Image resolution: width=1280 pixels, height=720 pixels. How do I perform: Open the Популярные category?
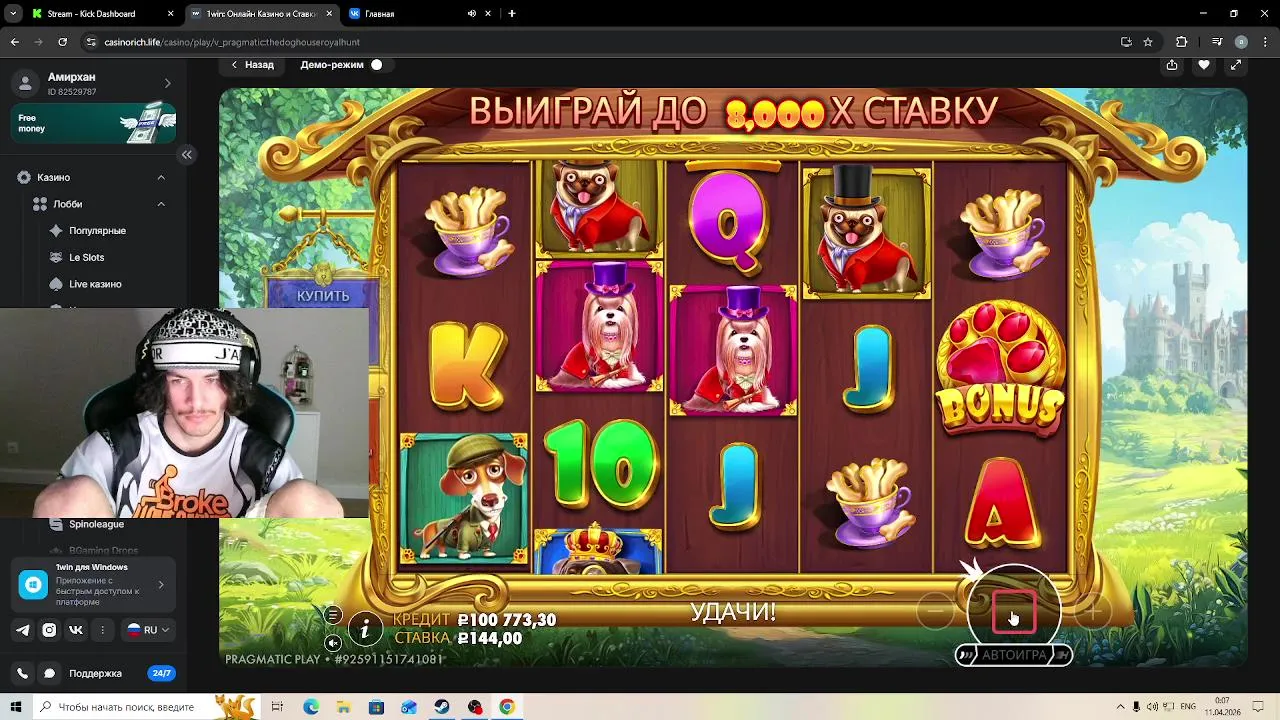pos(97,231)
